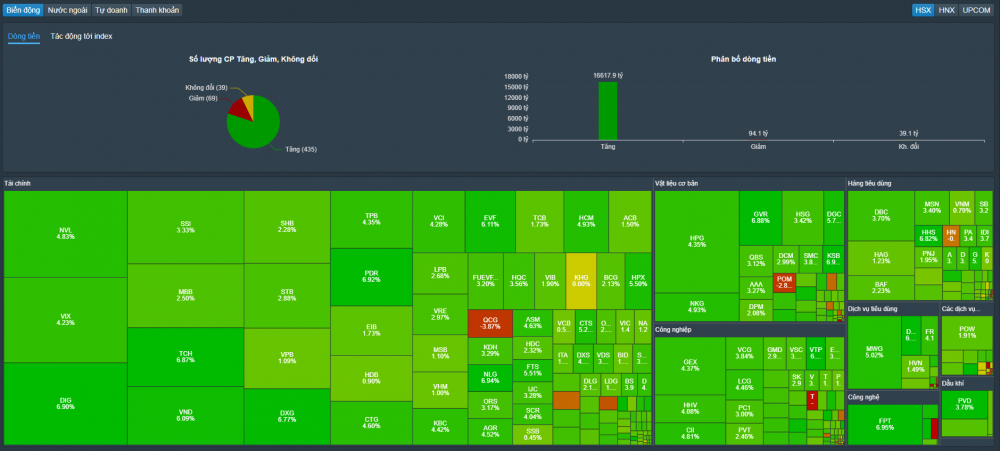1000x451 pixels.
Task: Select the CII 4.81% tile
Action: [690, 433]
